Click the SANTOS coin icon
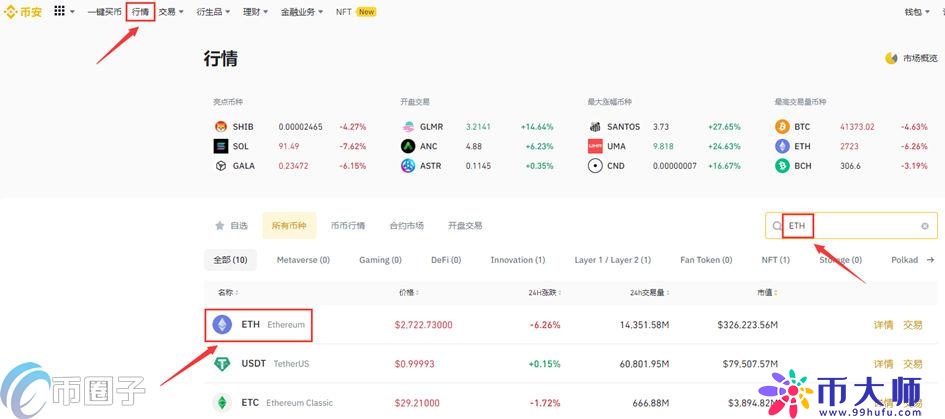 point(595,127)
